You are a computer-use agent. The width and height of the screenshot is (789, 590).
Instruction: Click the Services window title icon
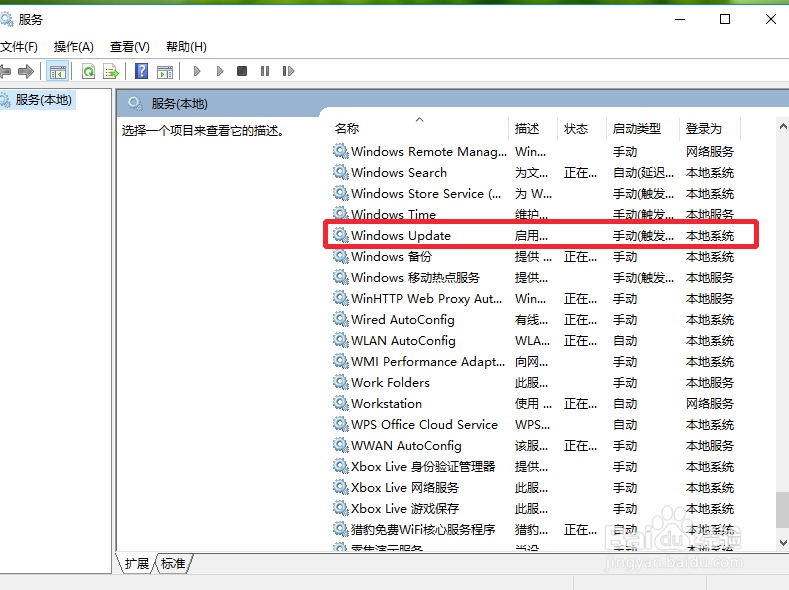point(7,20)
